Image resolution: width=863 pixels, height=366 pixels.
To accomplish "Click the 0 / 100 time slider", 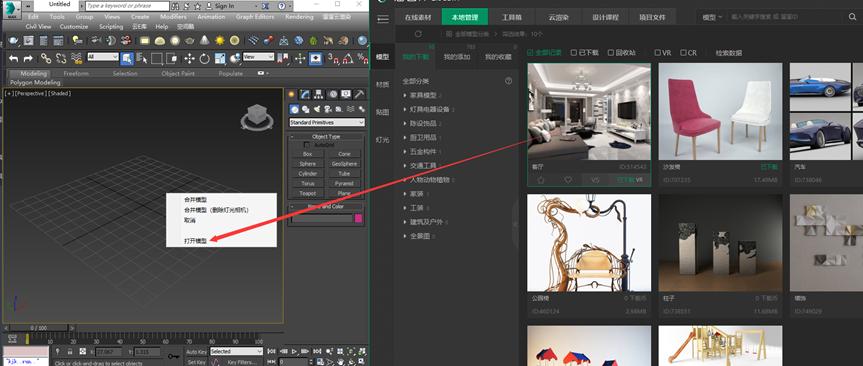I will pyautogui.click(x=39, y=327).
